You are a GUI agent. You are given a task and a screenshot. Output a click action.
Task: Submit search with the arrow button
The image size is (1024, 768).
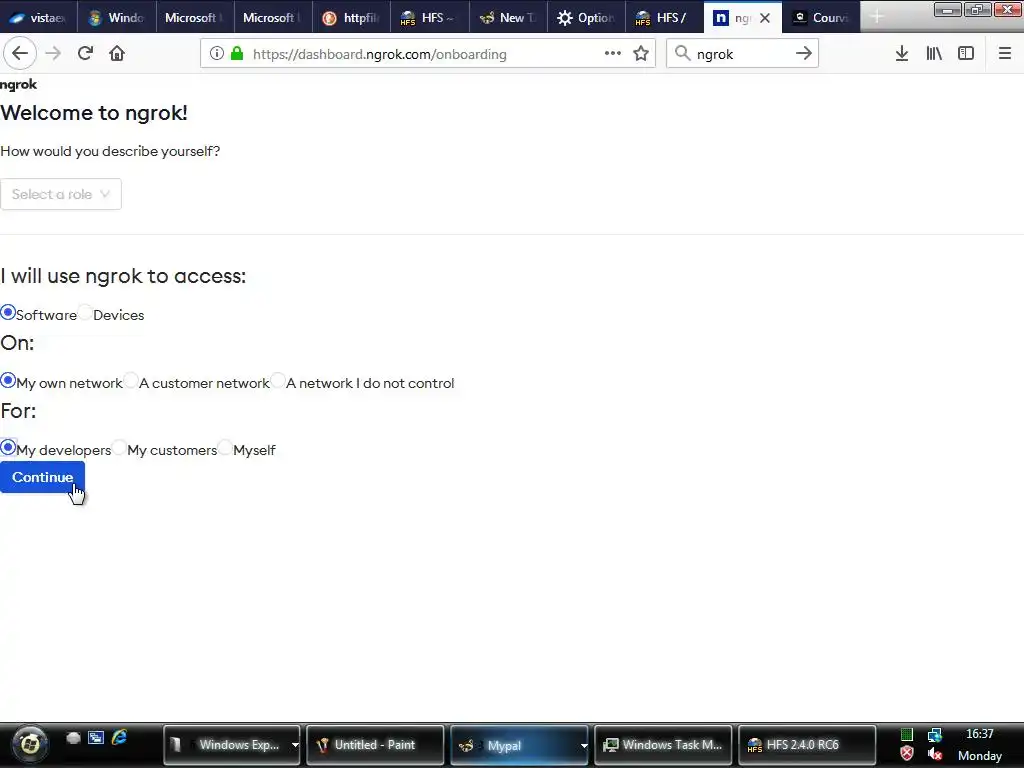click(804, 54)
